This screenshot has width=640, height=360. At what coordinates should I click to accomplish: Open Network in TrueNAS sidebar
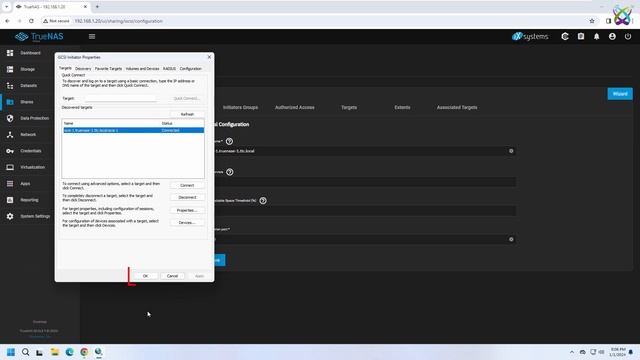point(28,135)
